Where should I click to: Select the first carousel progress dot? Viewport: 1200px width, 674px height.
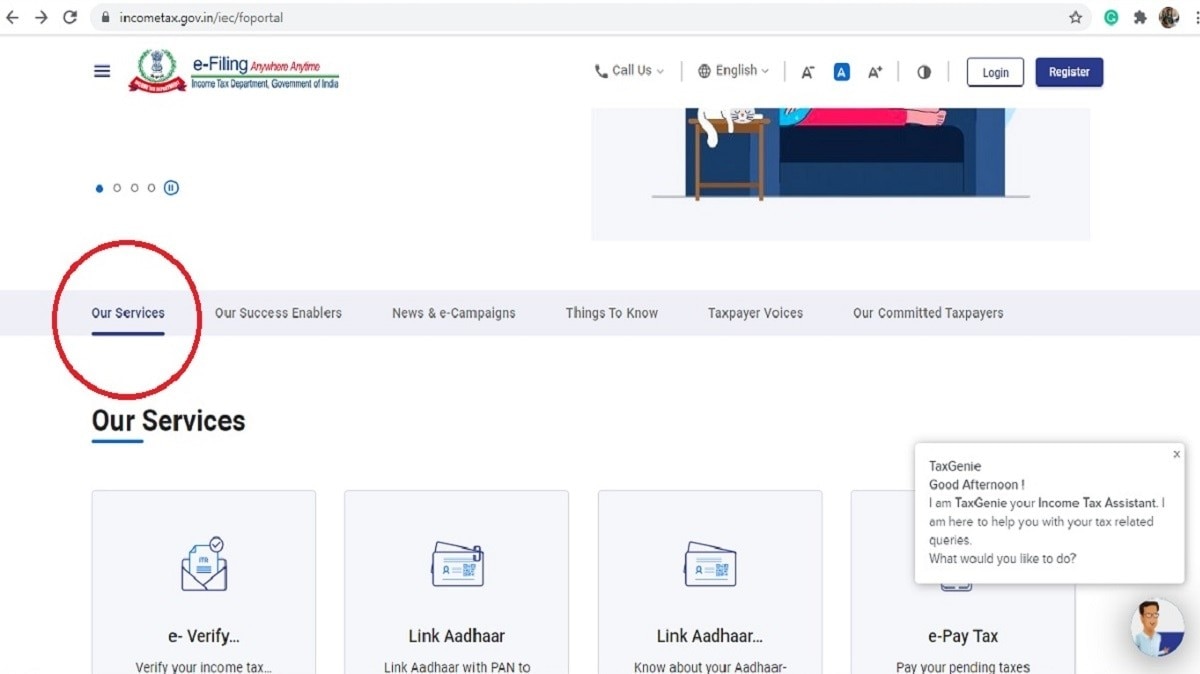pyautogui.click(x=99, y=187)
